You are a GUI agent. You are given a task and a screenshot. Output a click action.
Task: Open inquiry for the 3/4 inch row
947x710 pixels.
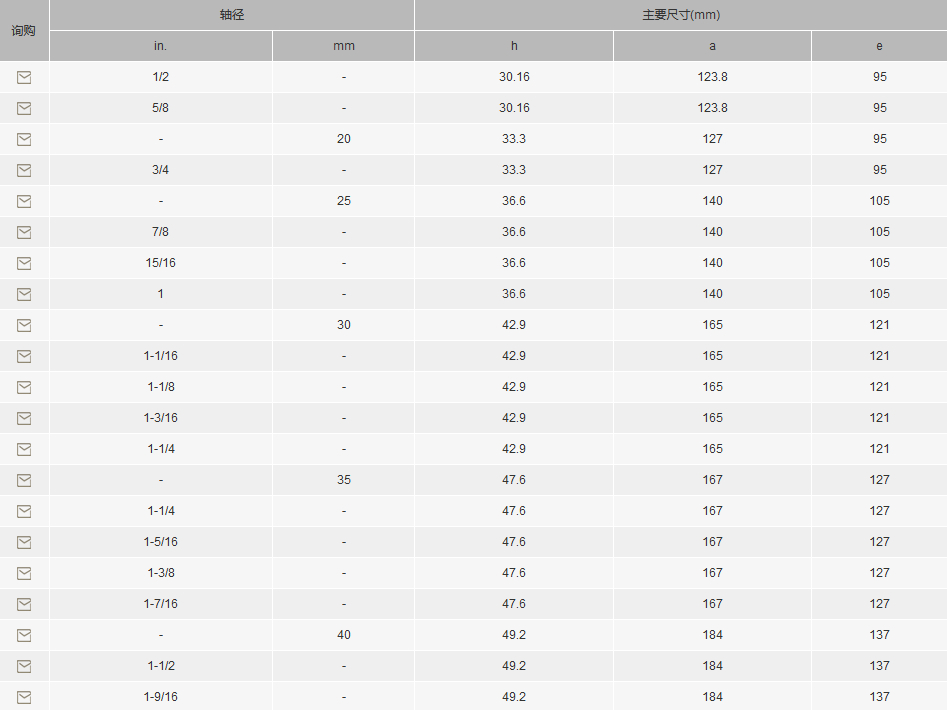(24, 170)
